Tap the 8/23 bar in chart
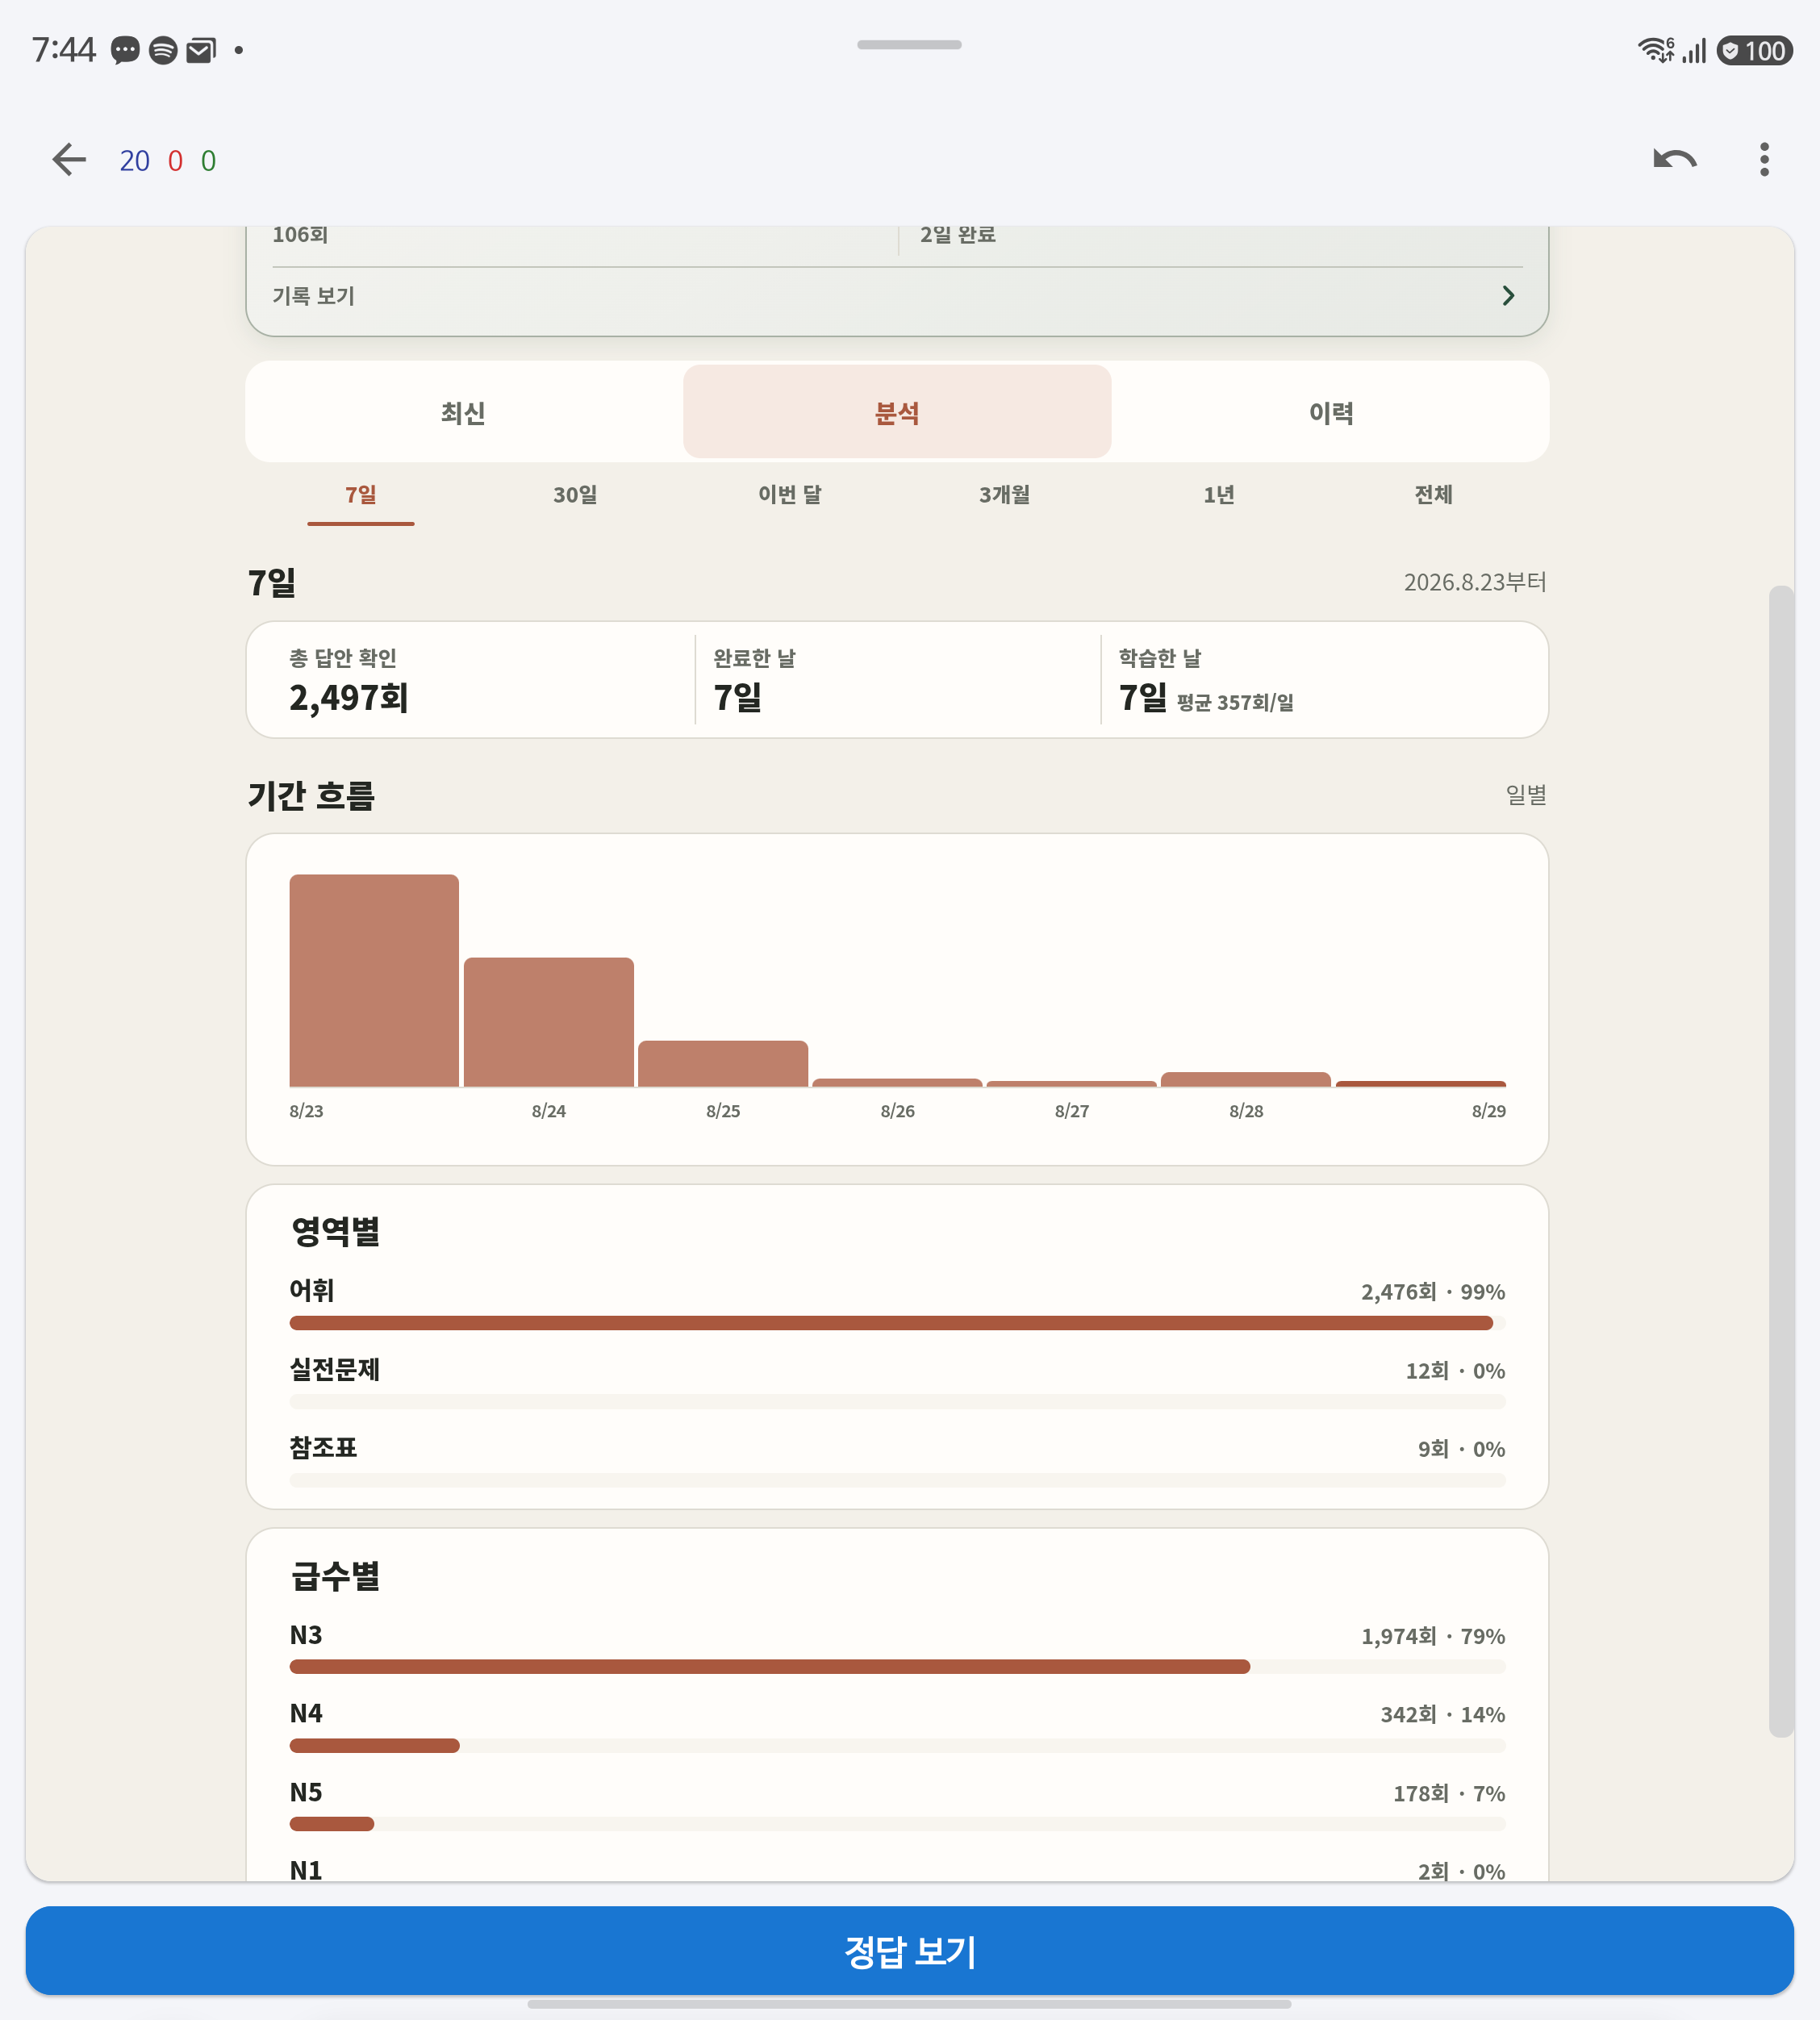Viewport: 1820px width, 2020px height. (374, 981)
